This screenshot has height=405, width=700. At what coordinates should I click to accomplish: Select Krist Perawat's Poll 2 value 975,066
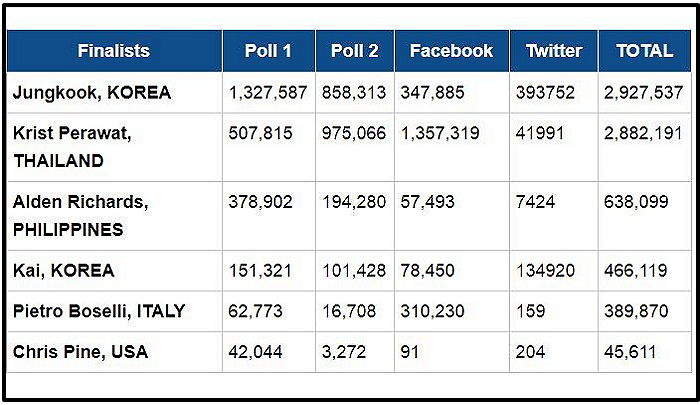(354, 133)
